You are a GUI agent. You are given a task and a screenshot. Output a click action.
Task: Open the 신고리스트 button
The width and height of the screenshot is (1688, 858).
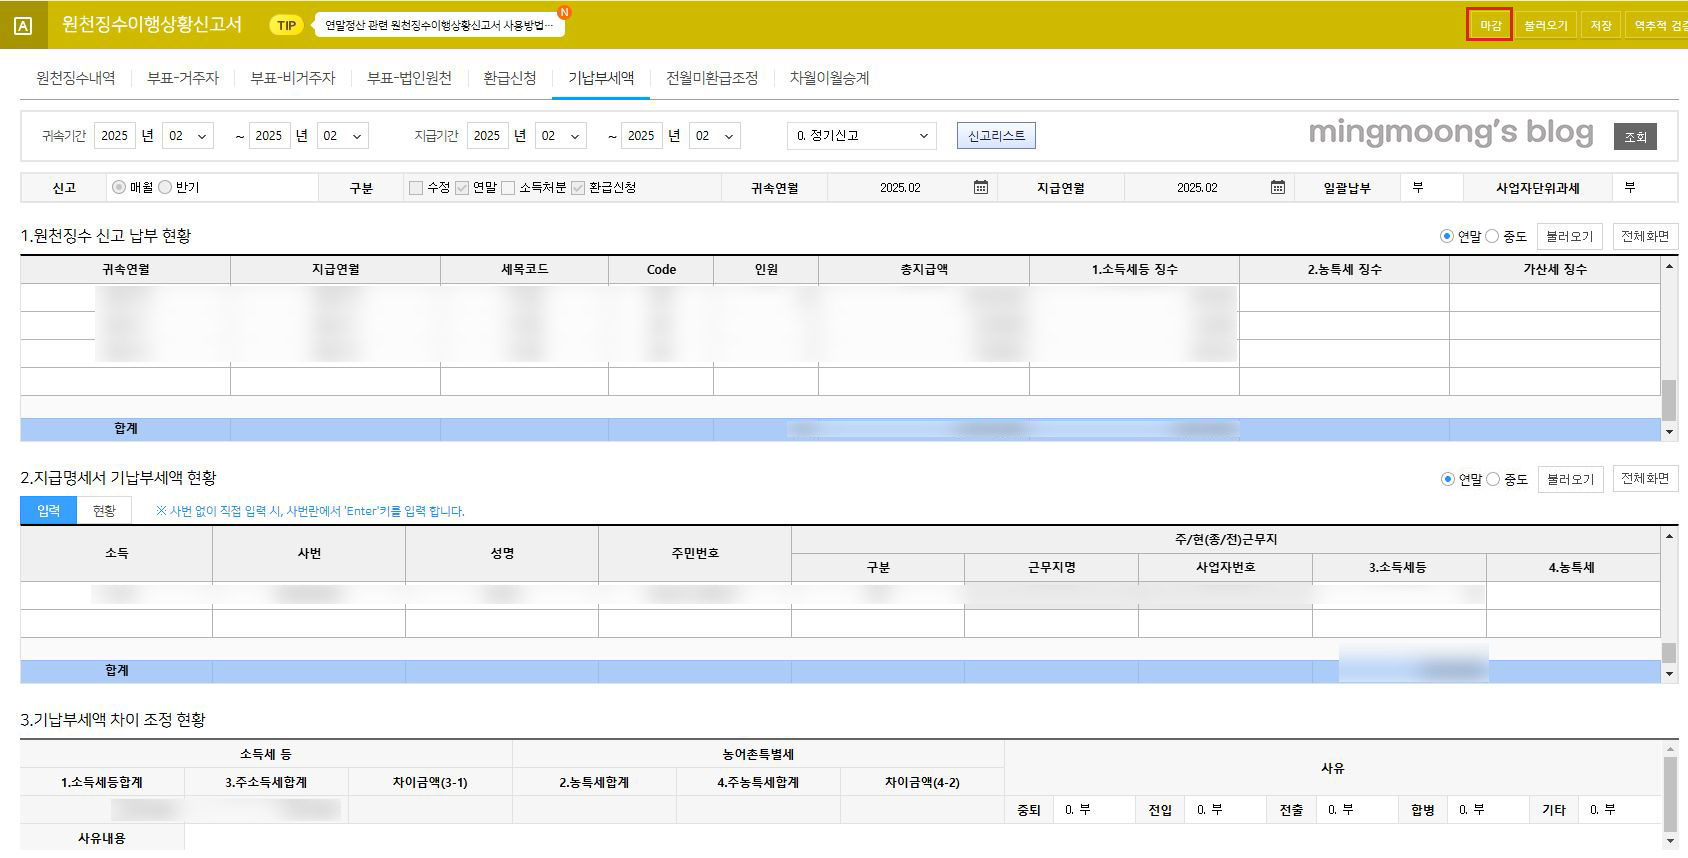pyautogui.click(x=996, y=136)
